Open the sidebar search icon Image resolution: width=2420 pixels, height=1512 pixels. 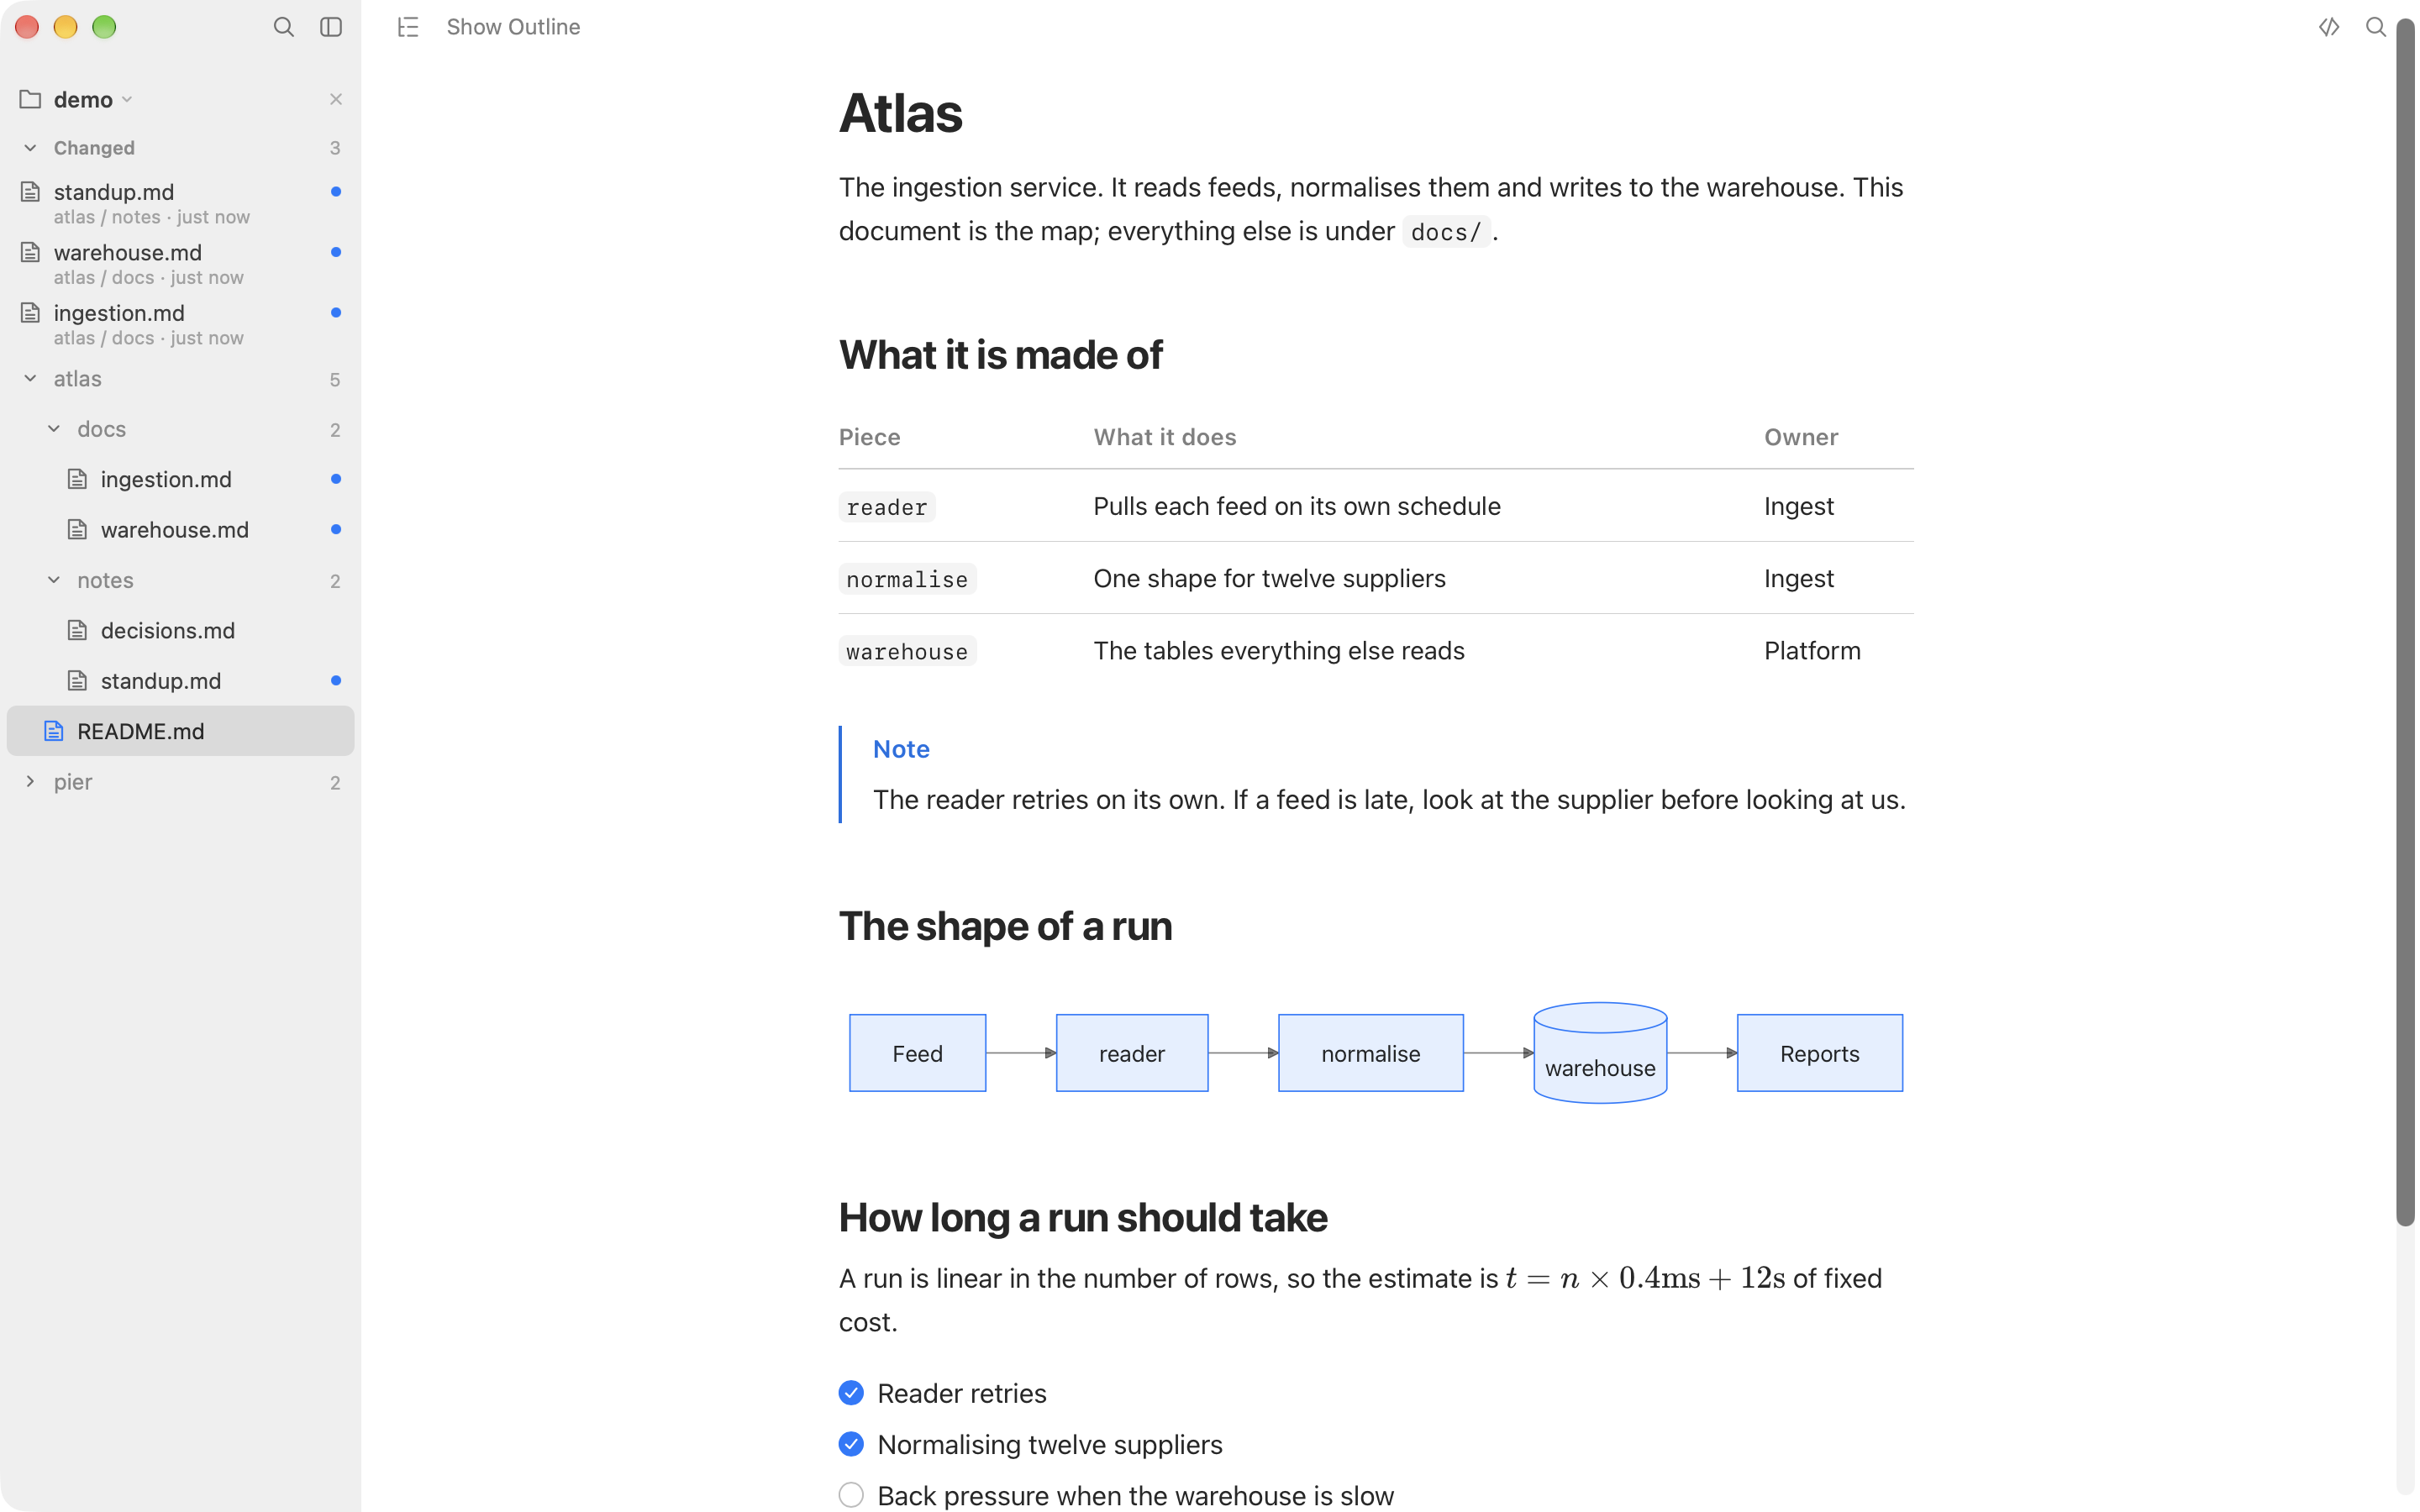pos(284,27)
